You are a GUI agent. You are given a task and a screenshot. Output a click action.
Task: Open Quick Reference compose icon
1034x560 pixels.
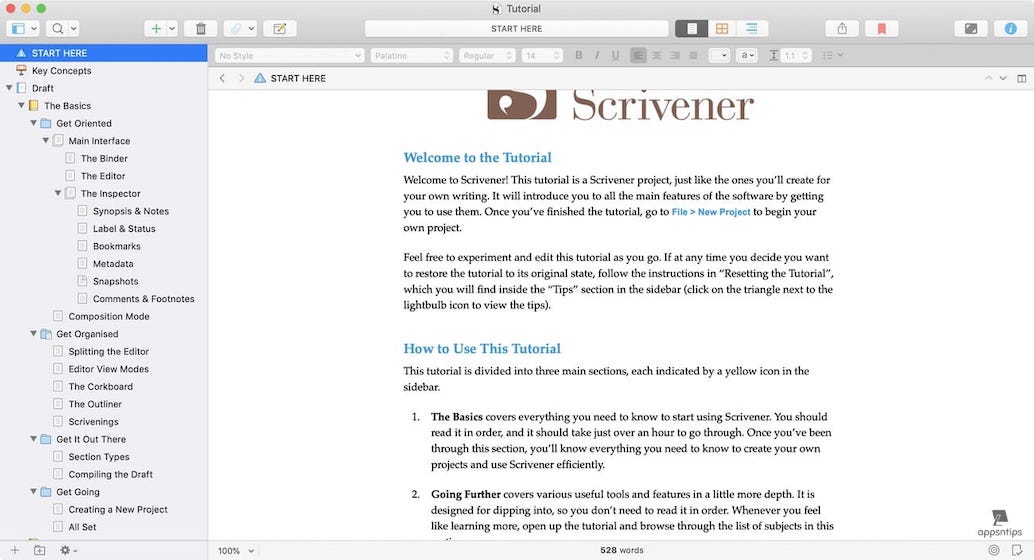point(280,29)
